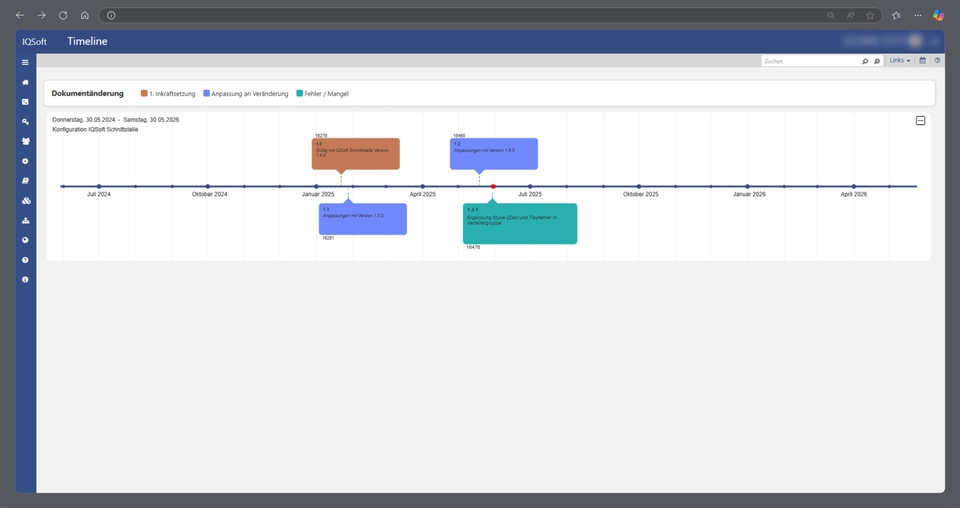Click the Dokumentänderung legend heading

click(x=88, y=93)
